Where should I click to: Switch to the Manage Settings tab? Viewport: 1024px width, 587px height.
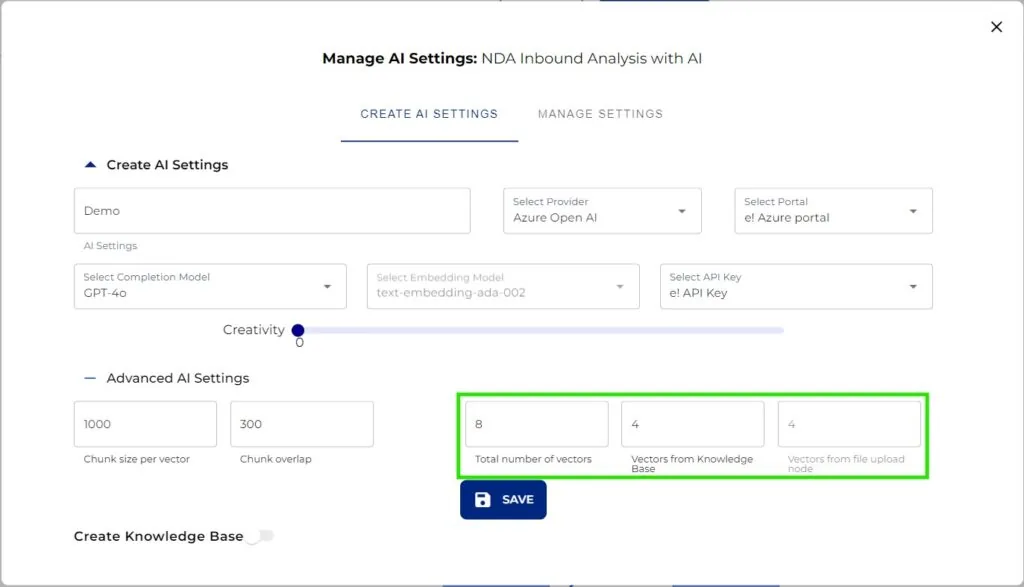[600, 114]
